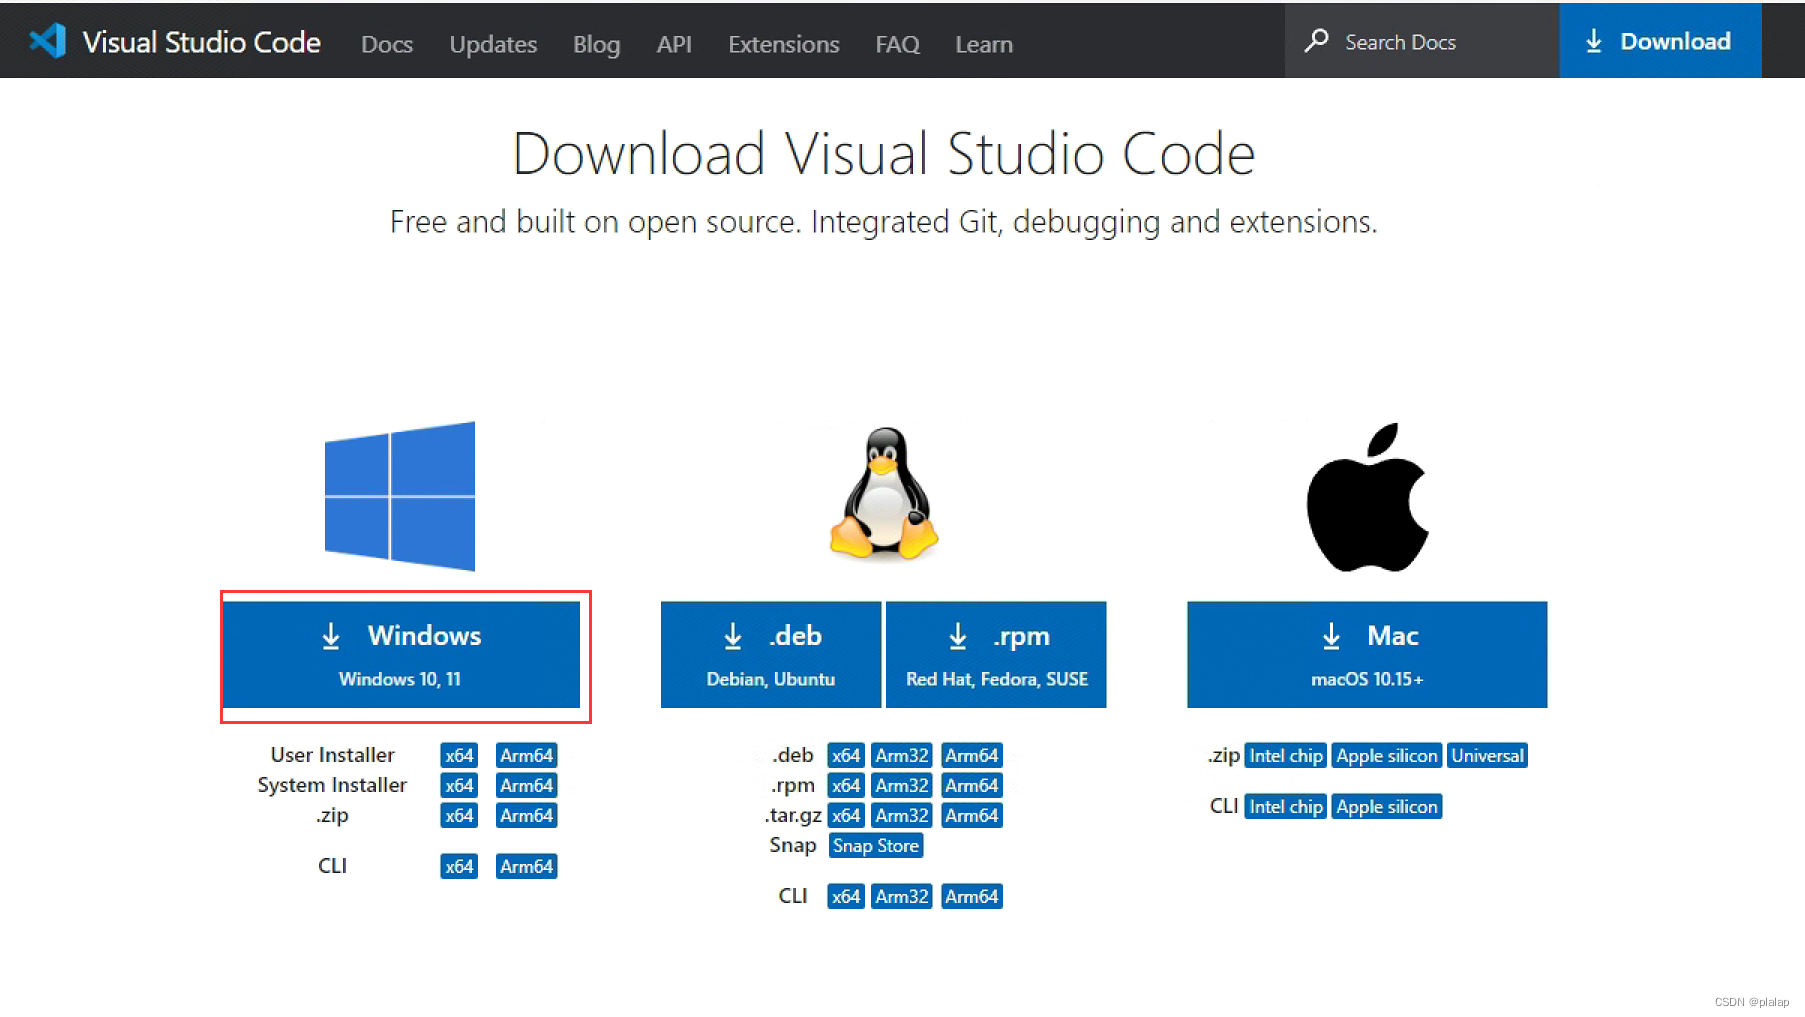Download the .rpm Red Hat package
The height and width of the screenshot is (1017, 1805).
pos(996,655)
